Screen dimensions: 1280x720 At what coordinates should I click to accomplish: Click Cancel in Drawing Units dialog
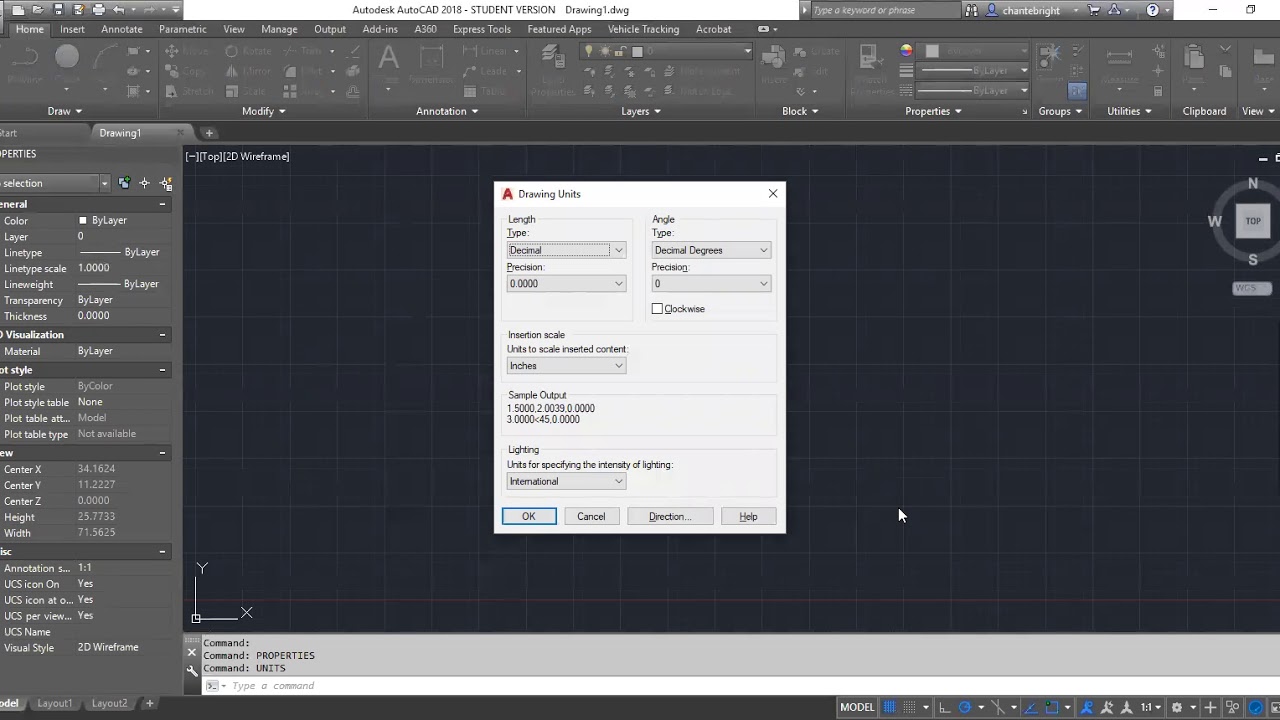(591, 517)
